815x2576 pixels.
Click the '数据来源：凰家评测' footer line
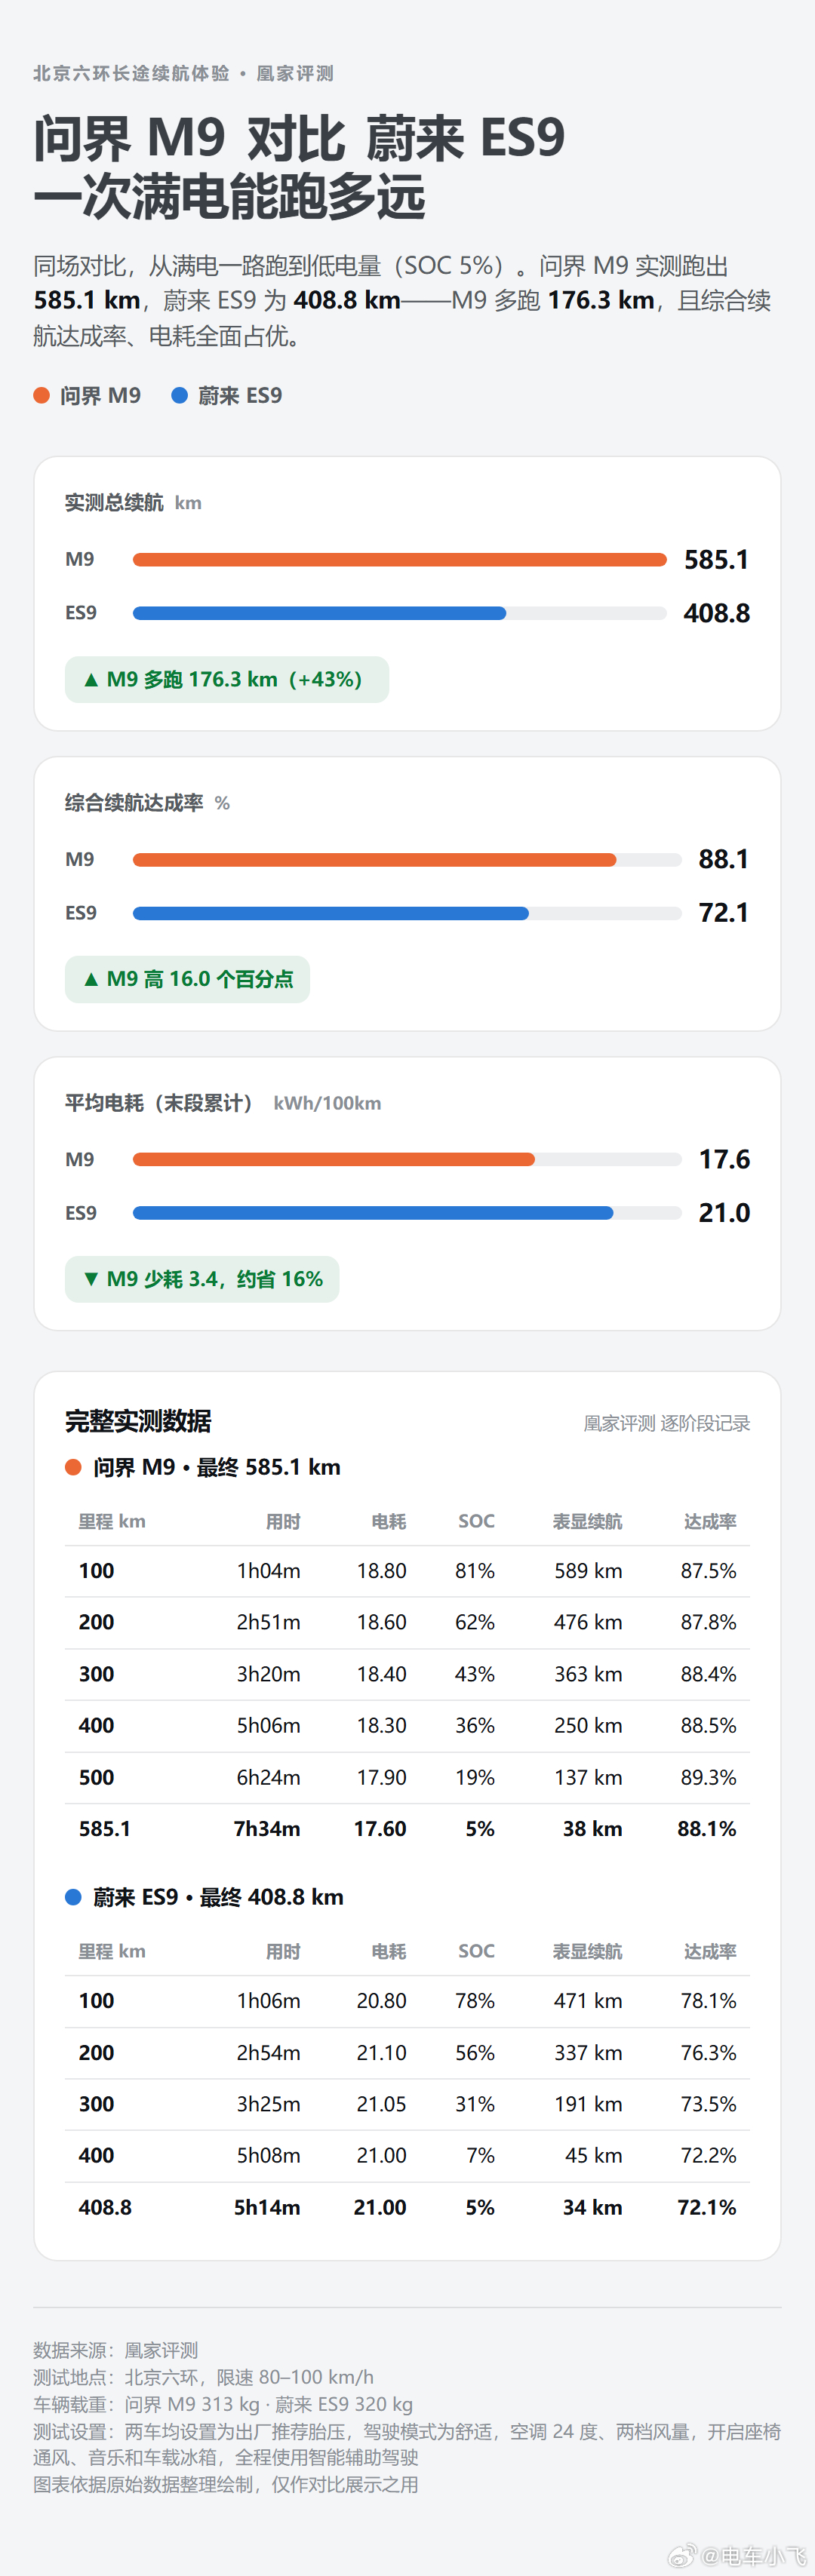point(116,2350)
